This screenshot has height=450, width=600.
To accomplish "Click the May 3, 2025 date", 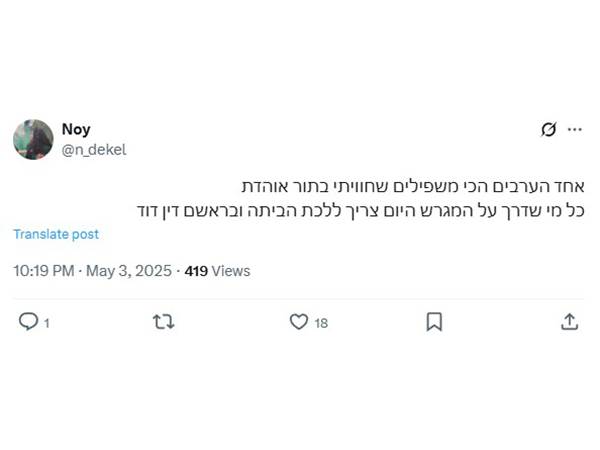I will tap(129, 271).
